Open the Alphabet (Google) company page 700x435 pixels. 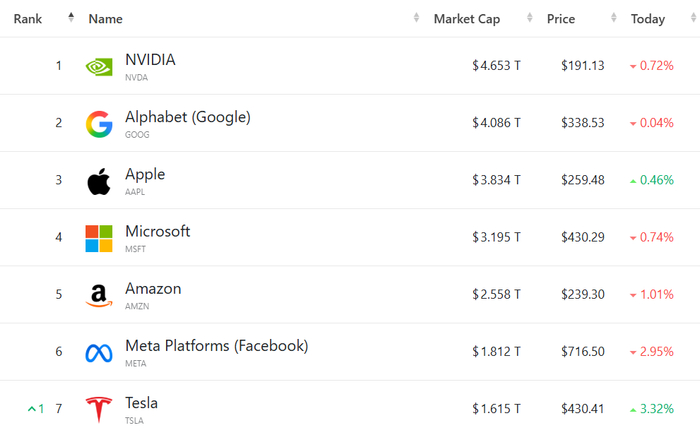coord(187,117)
